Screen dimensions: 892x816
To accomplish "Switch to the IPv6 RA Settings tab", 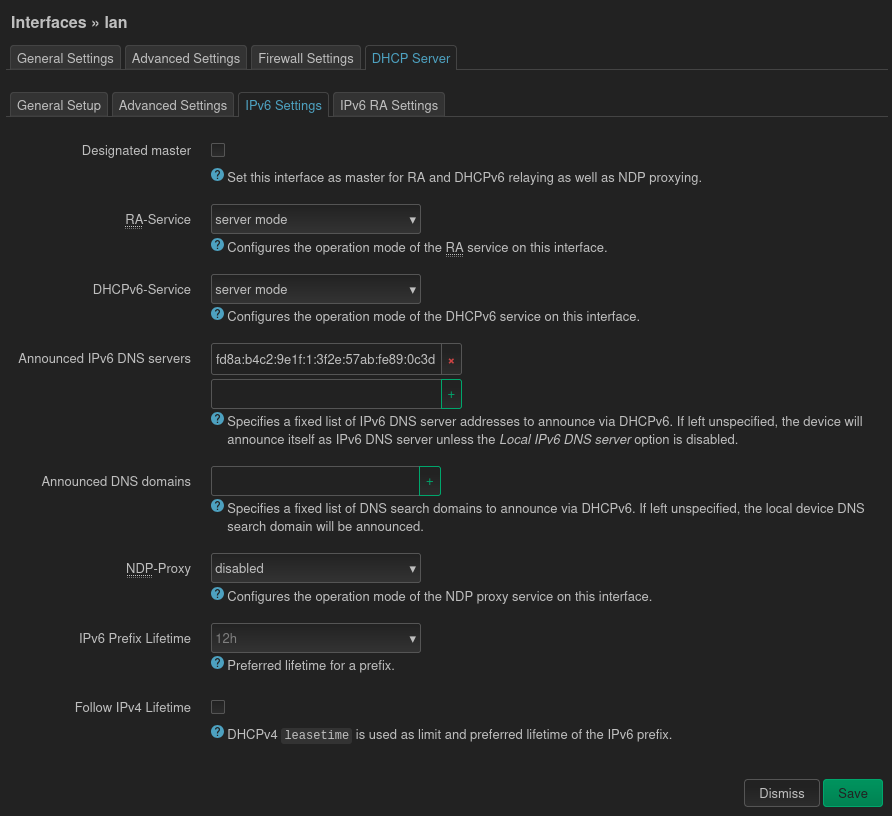I will click(389, 105).
